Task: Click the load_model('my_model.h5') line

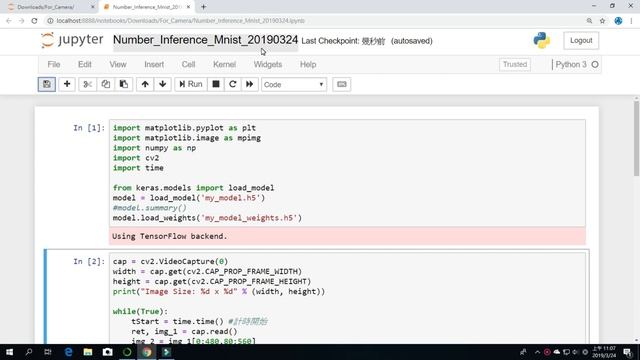Action: click(x=189, y=198)
